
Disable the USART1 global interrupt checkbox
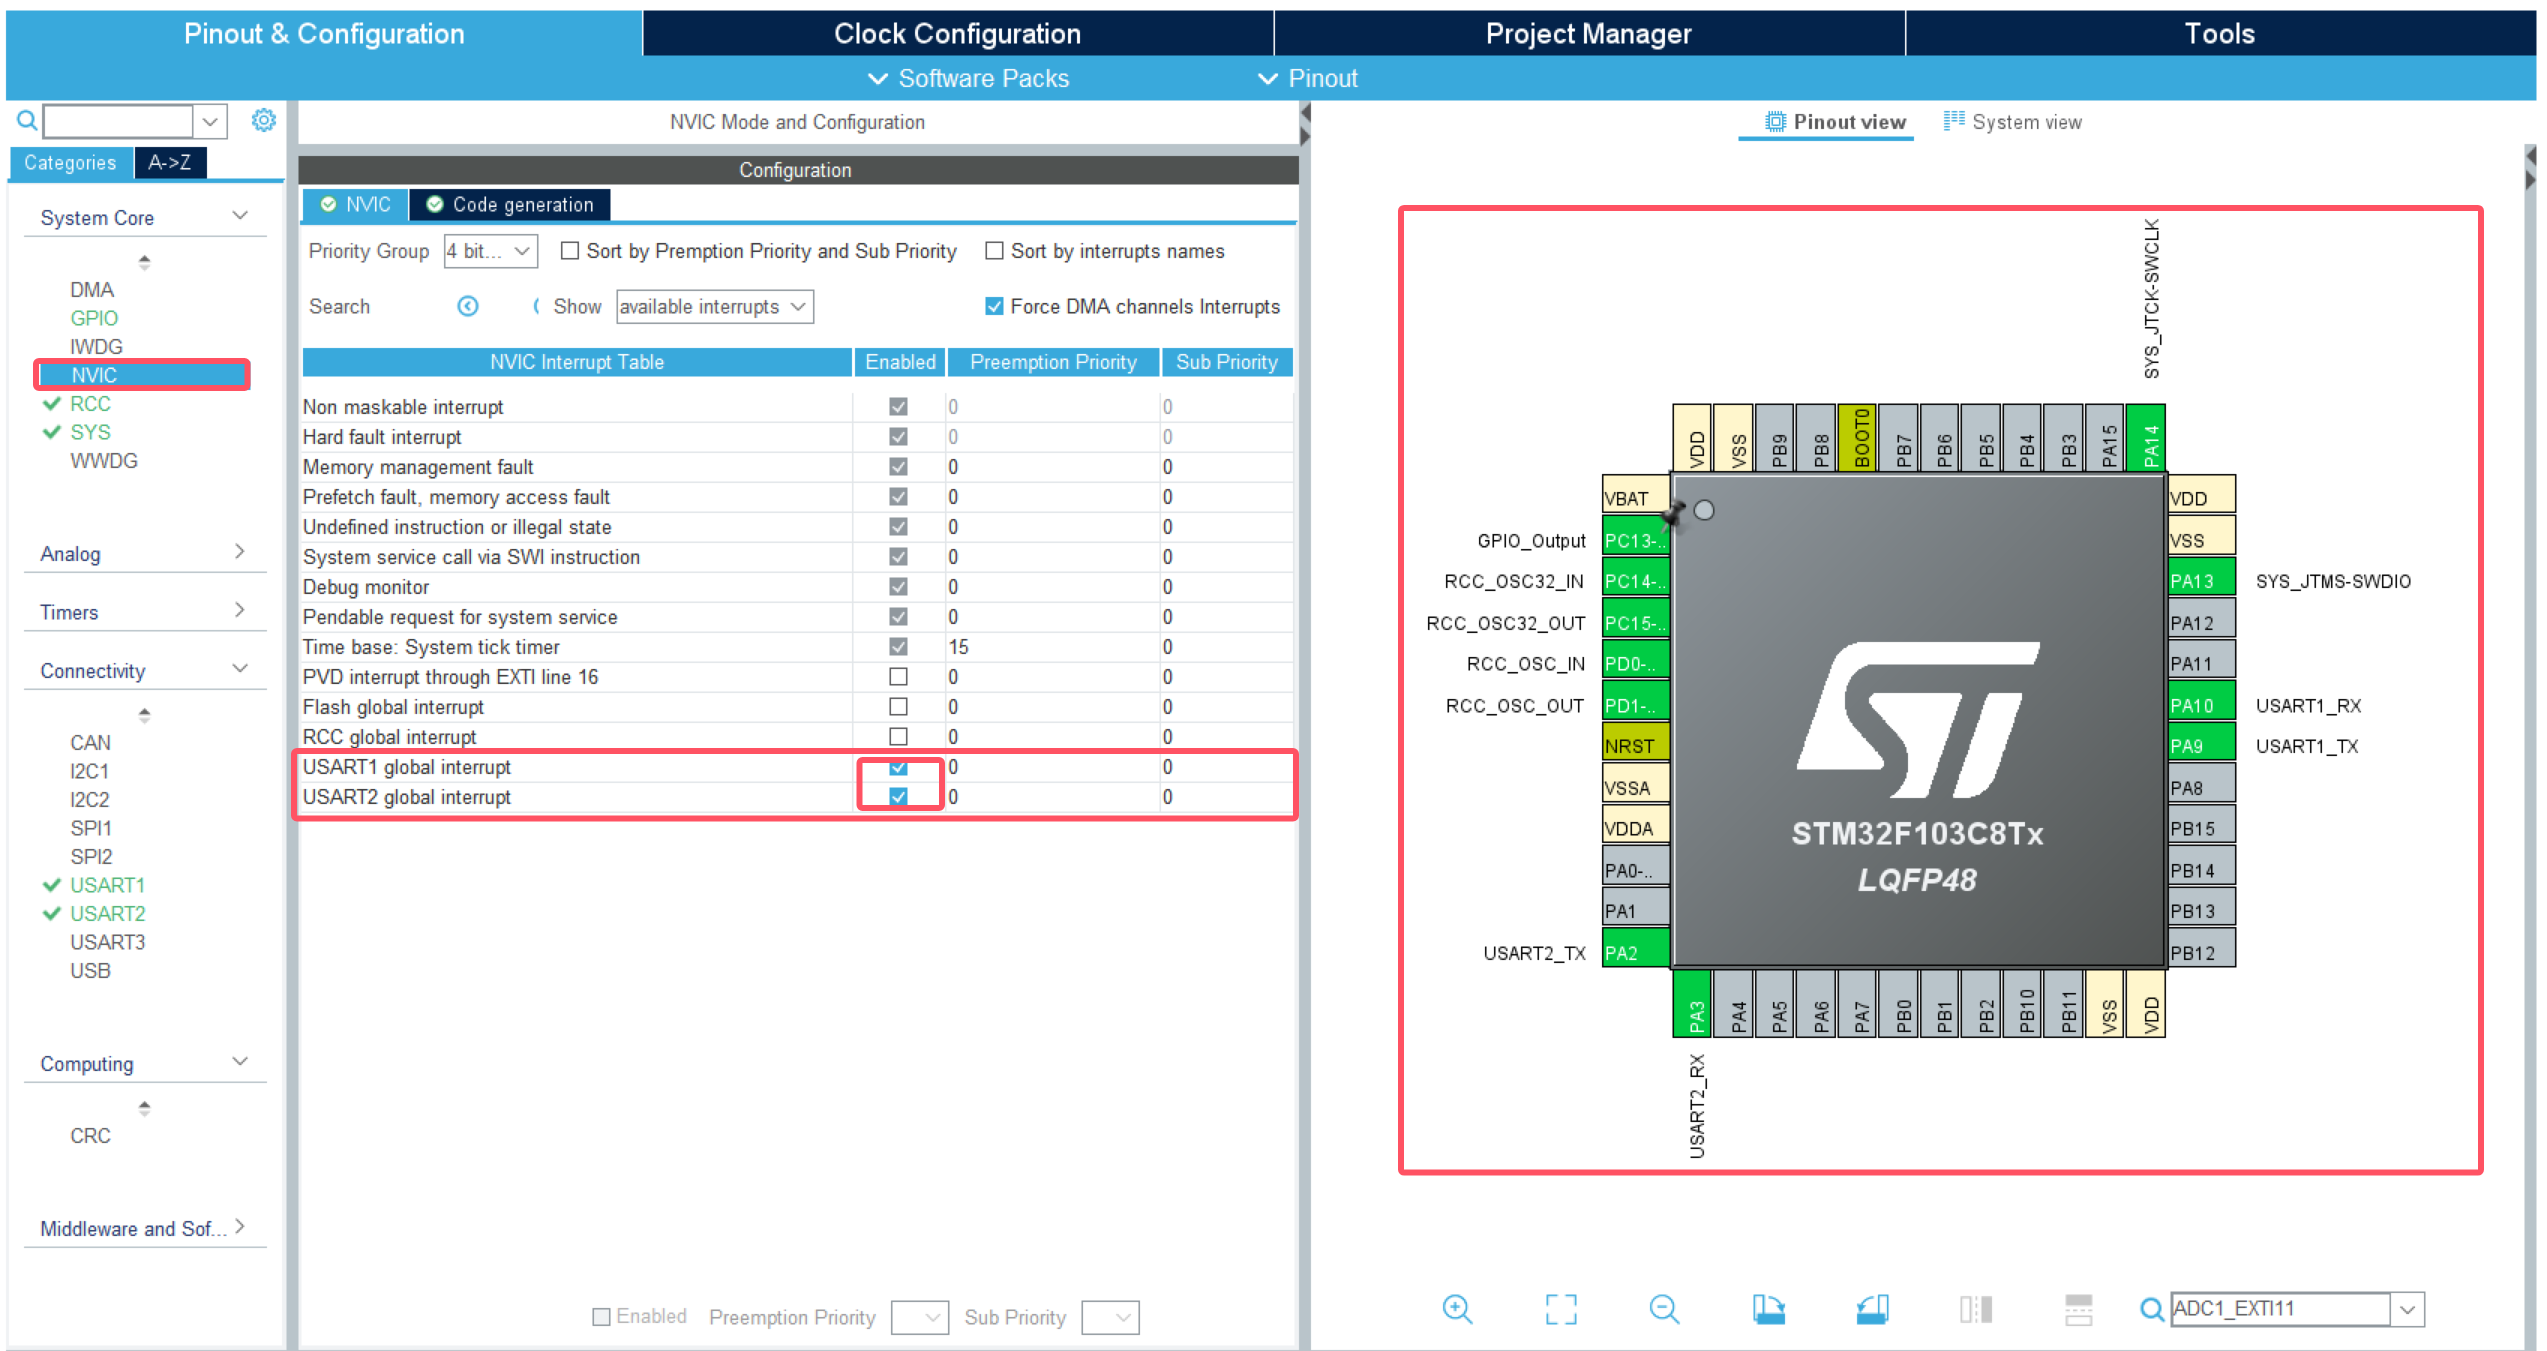pos(898,767)
